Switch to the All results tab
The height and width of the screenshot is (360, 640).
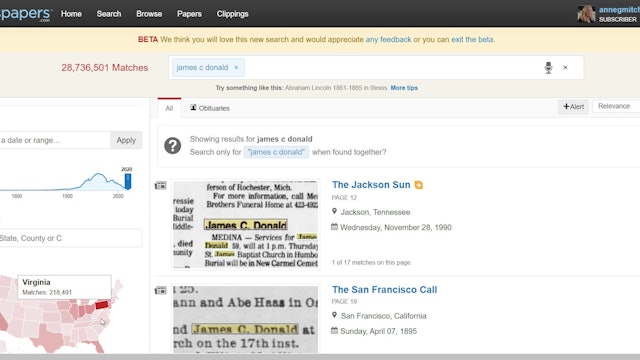coord(169,108)
